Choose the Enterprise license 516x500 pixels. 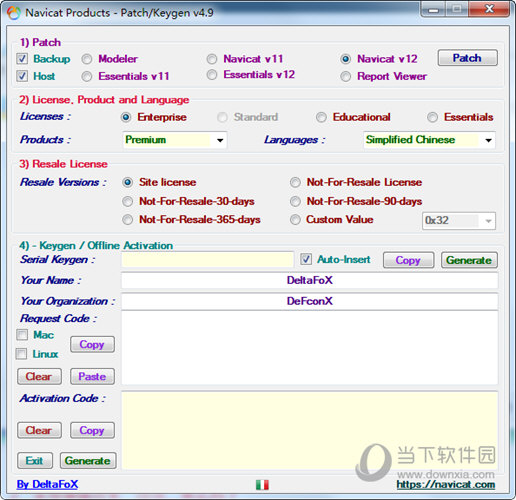click(x=126, y=117)
